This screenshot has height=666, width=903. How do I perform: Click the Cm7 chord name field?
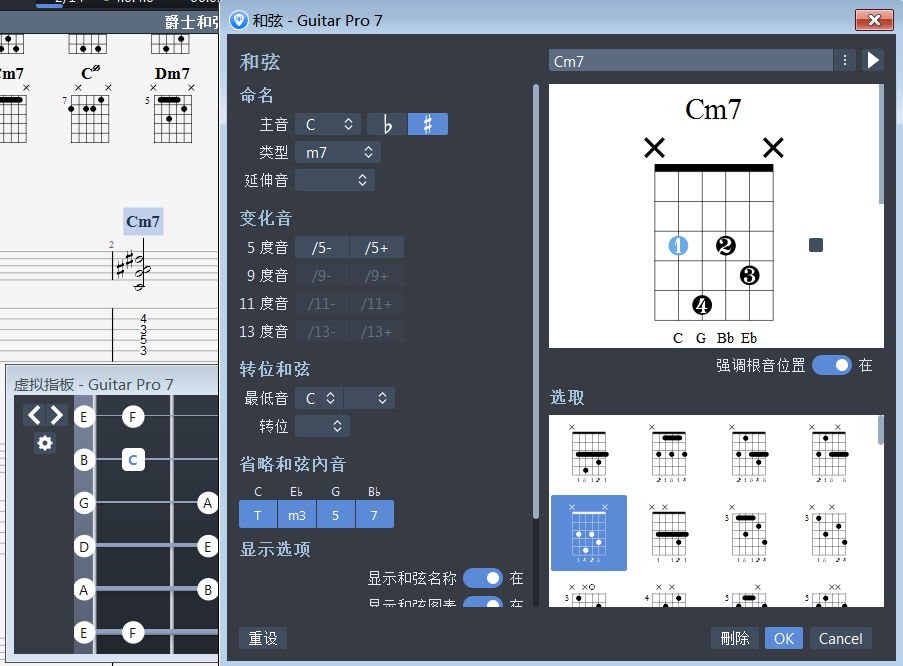tap(690, 60)
